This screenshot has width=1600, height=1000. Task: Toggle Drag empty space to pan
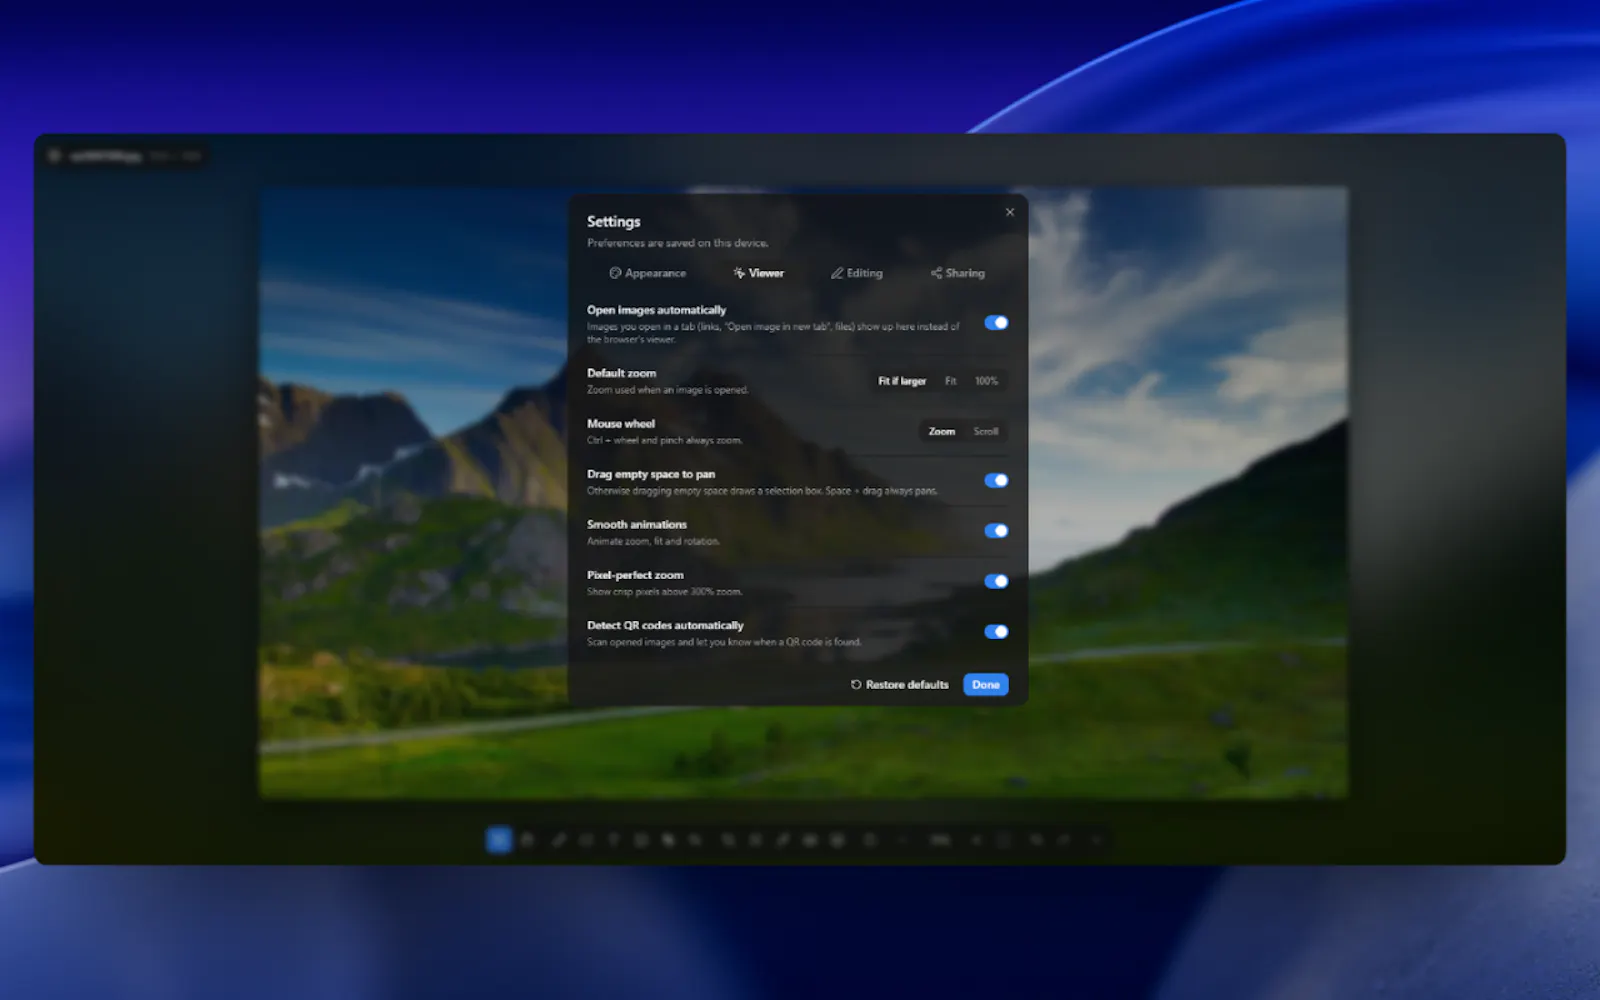pyautogui.click(x=996, y=480)
